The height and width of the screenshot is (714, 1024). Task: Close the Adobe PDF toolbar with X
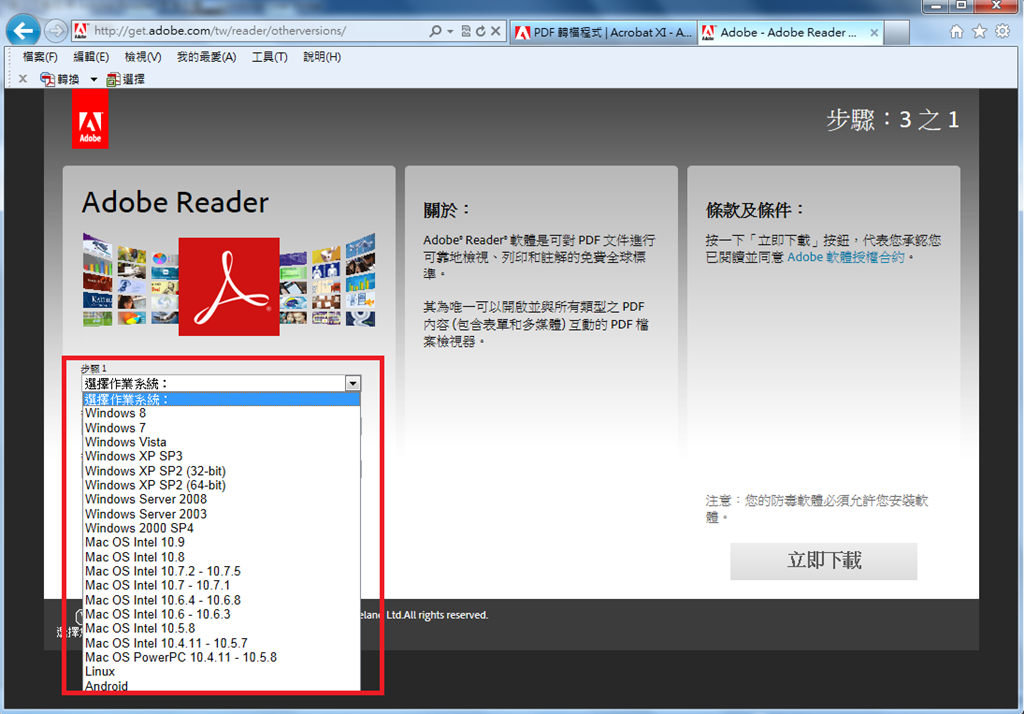tap(23, 79)
